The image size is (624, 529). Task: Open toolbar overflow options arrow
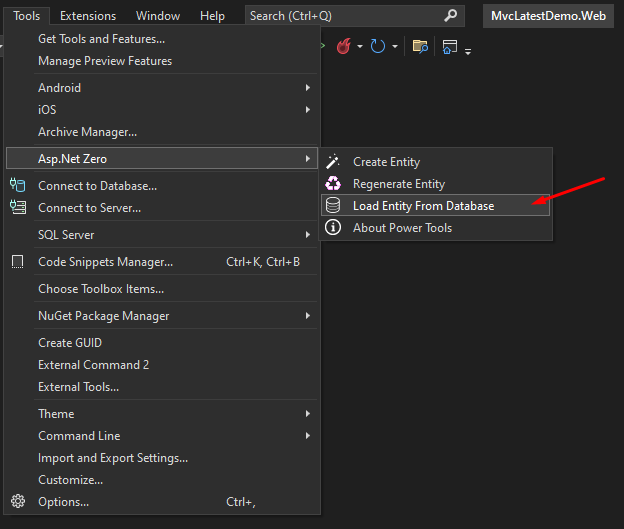[468, 51]
